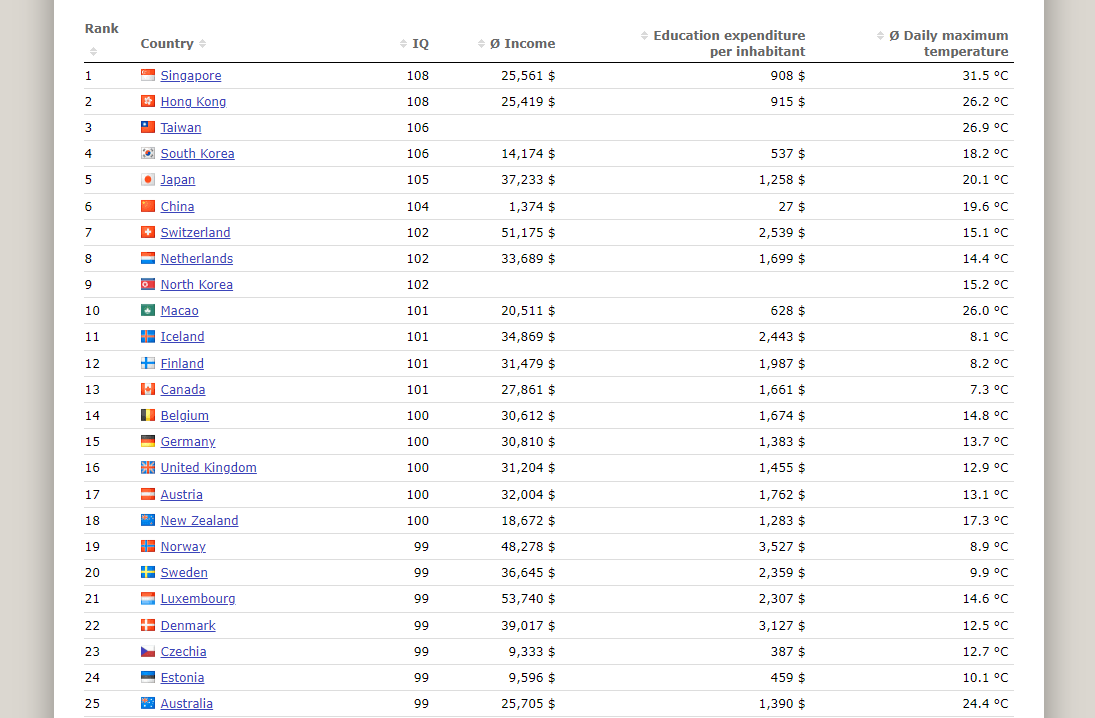Click the Czechia flag icon
The width and height of the screenshot is (1095, 718).
point(147,651)
